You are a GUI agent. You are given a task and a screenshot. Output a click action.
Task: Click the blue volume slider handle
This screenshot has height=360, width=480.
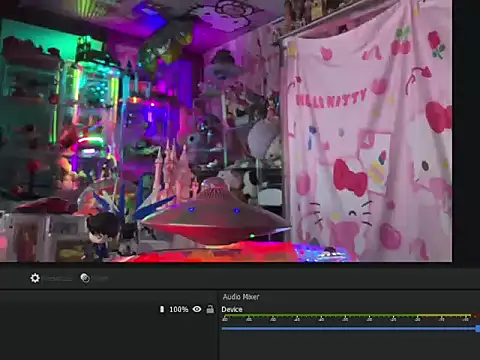(x=478, y=329)
